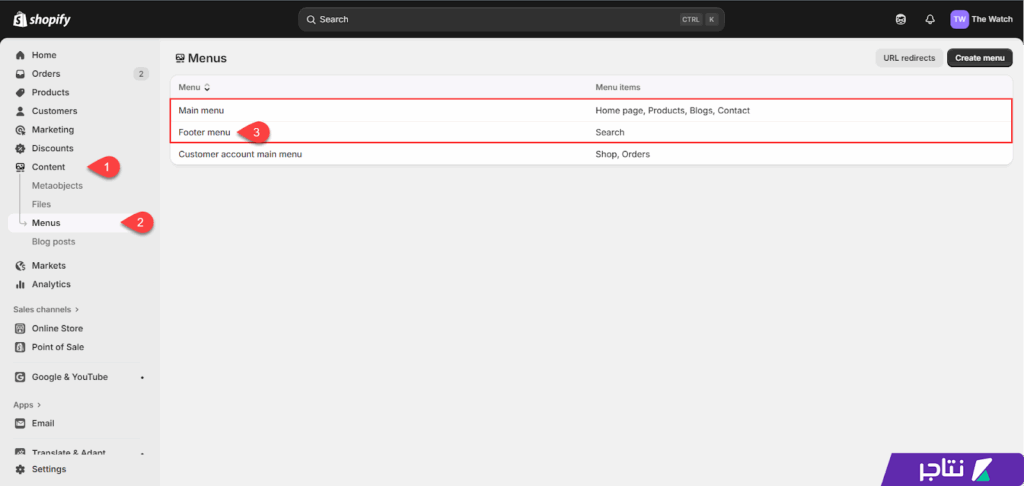Select Metaobjects in the Content submenu

57,185
